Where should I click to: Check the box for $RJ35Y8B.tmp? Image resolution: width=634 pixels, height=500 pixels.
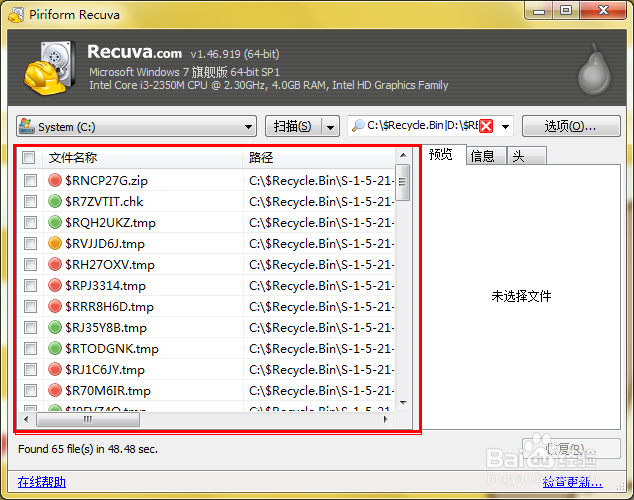pyautogui.click(x=30, y=327)
